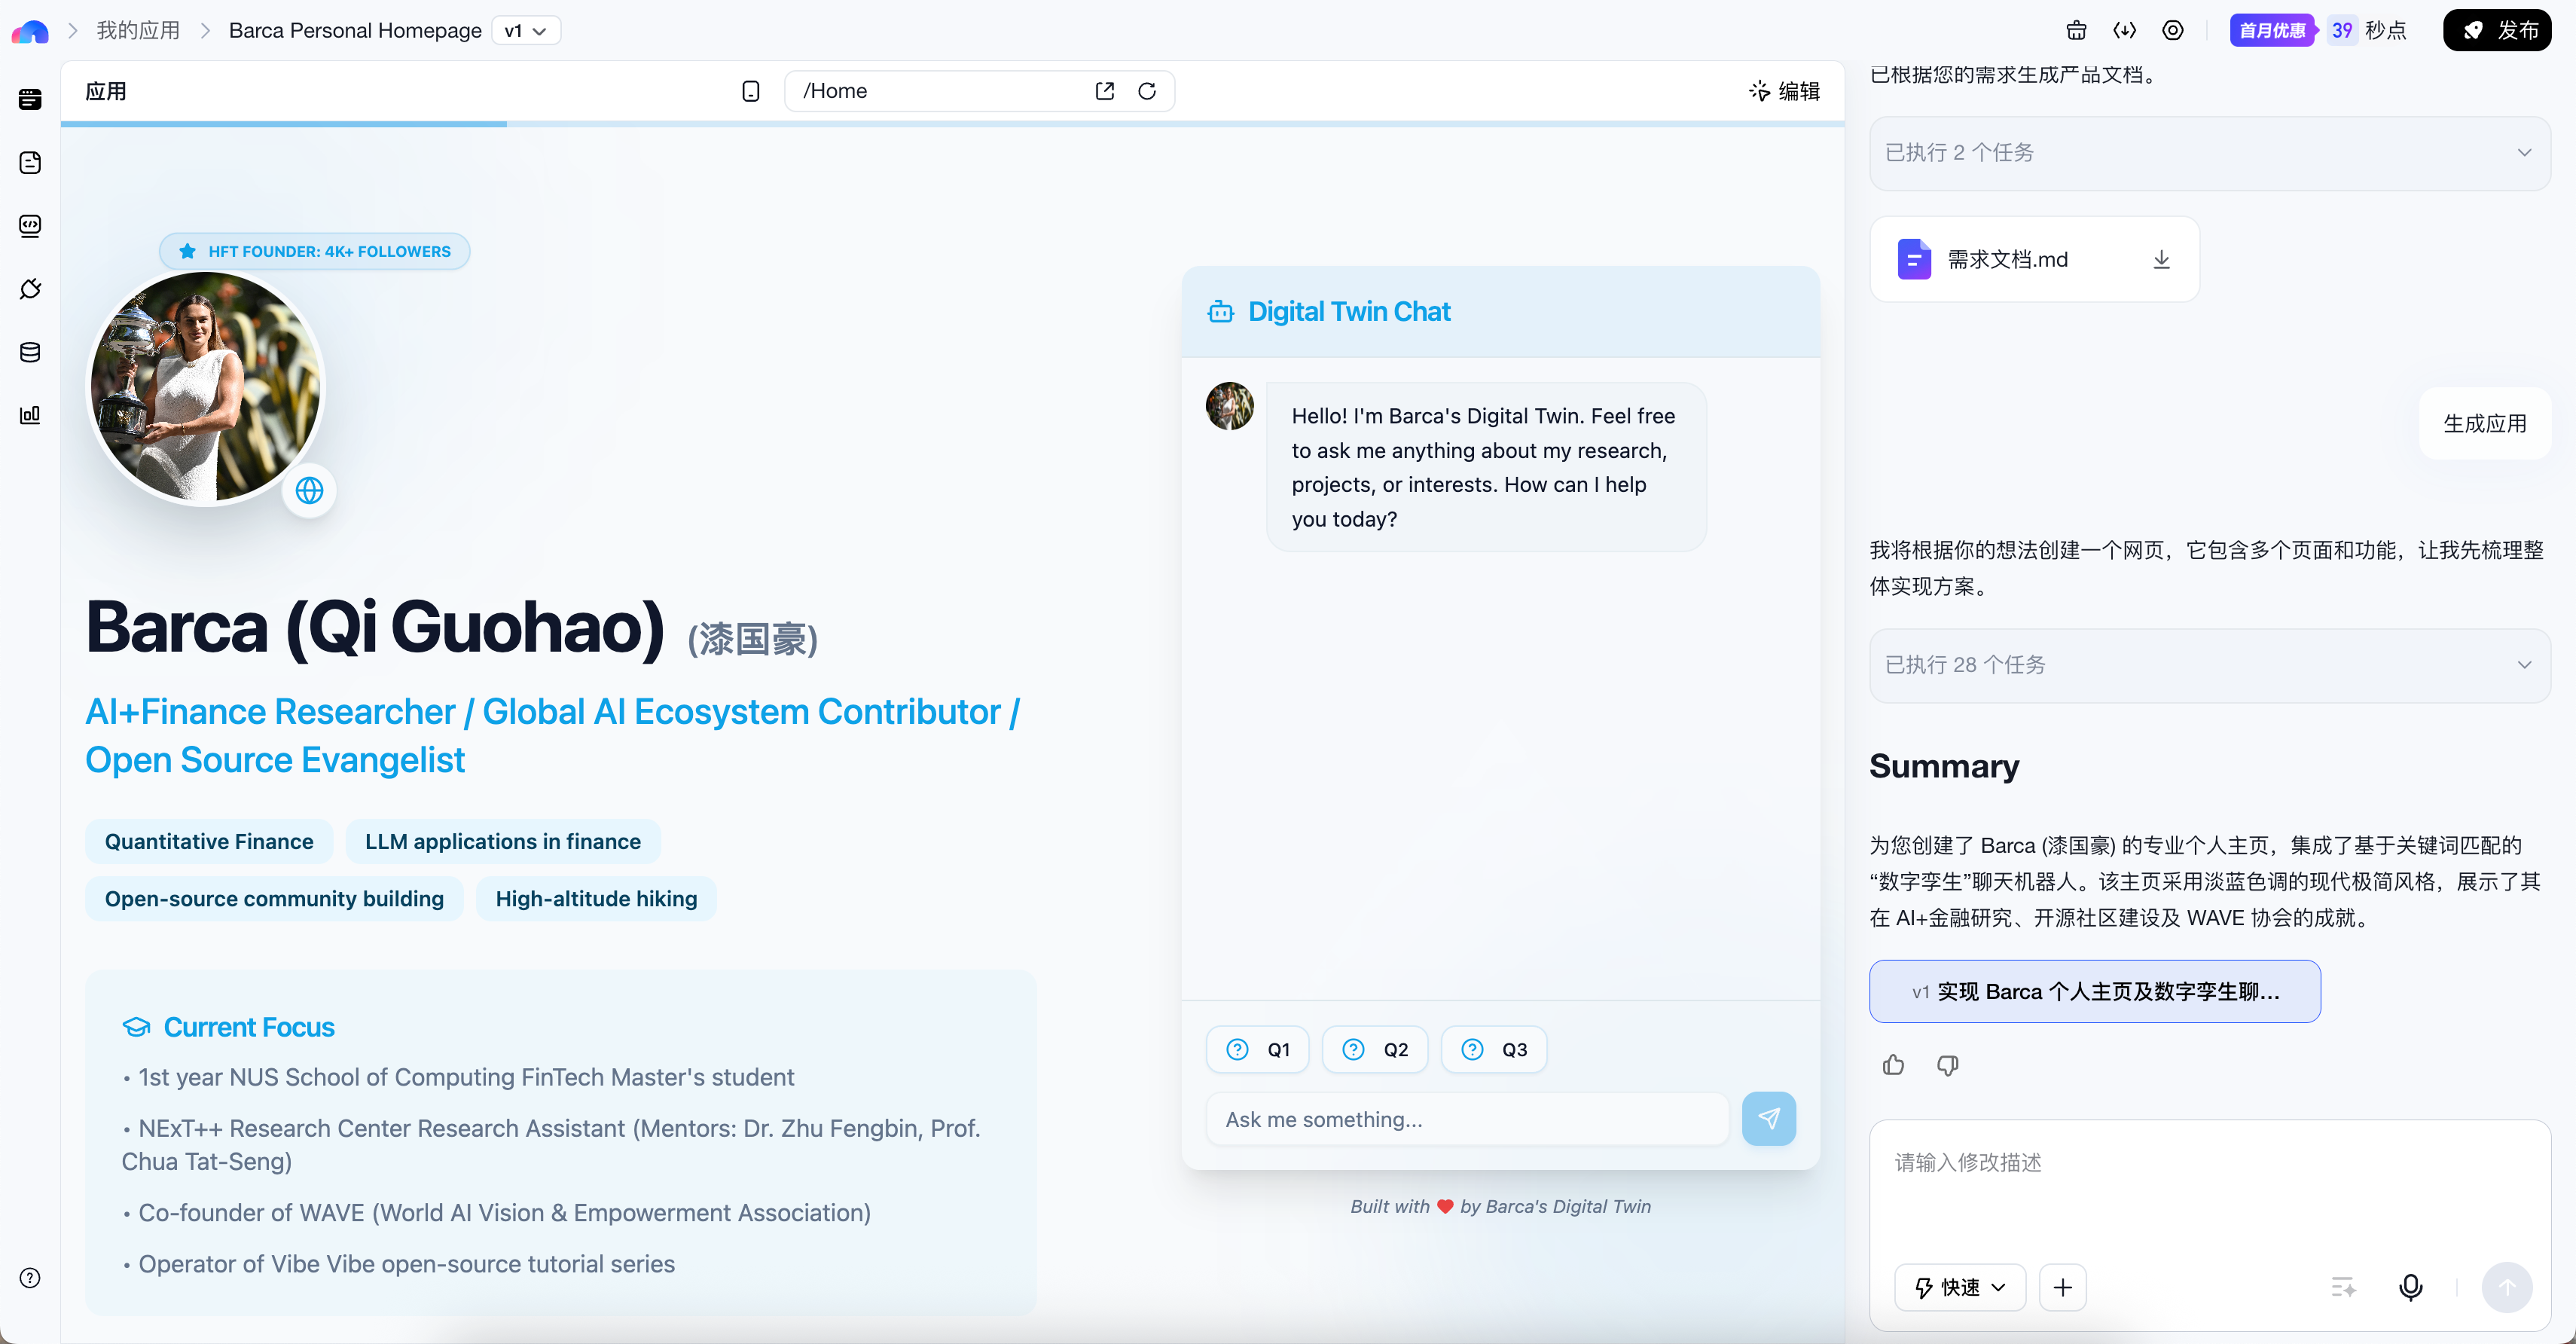
Task: Open the 快速 mode dropdown
Action: (x=1959, y=1287)
